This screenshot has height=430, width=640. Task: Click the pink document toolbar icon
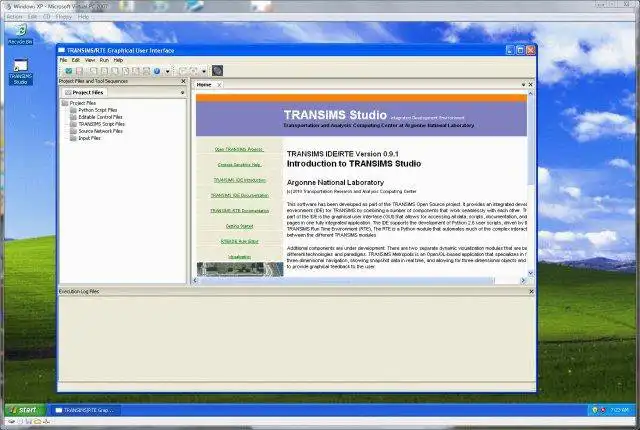pos(79,71)
